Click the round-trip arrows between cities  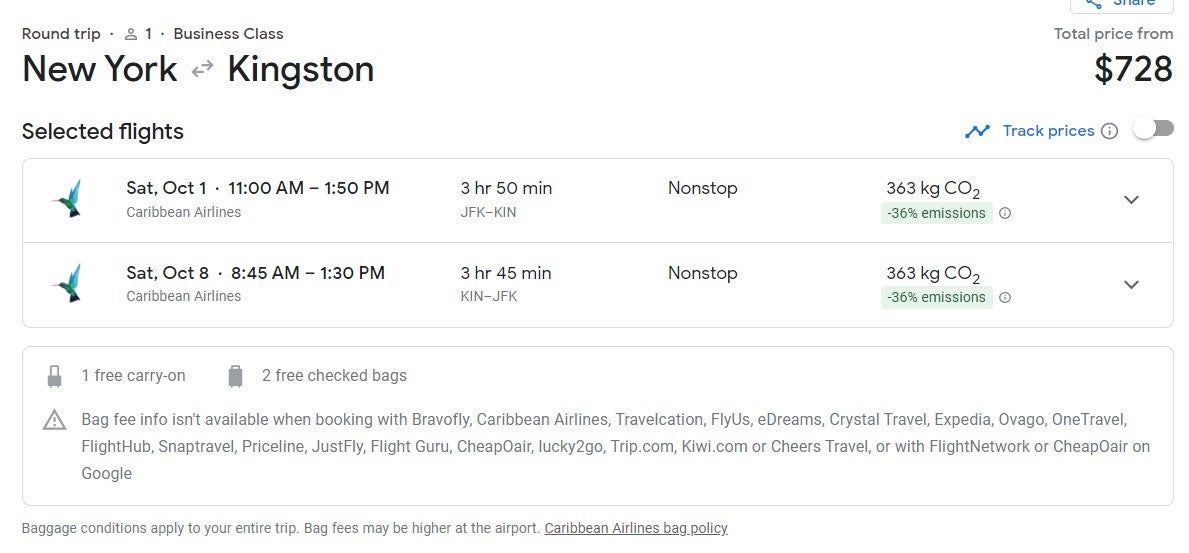coord(203,69)
